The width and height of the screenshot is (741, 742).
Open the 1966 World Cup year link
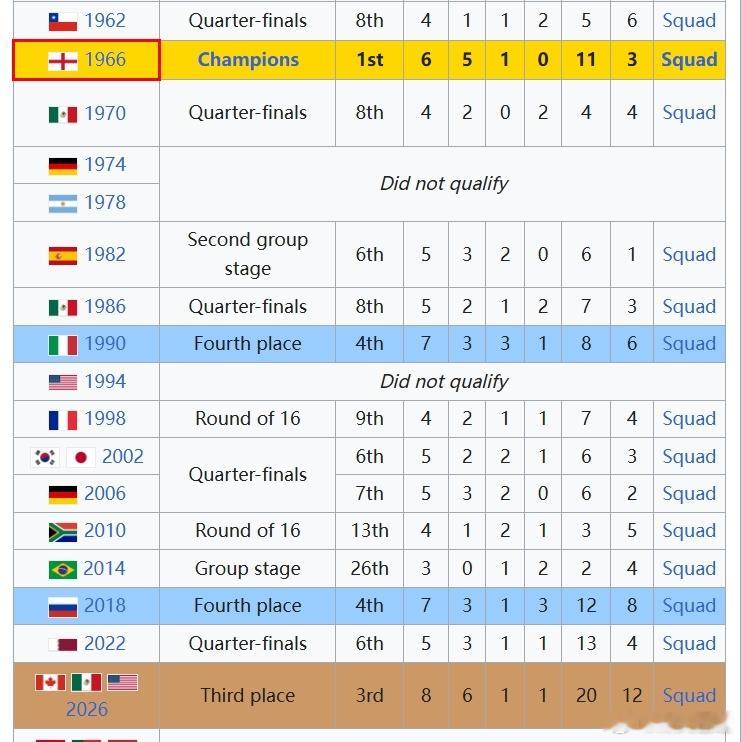click(x=105, y=60)
